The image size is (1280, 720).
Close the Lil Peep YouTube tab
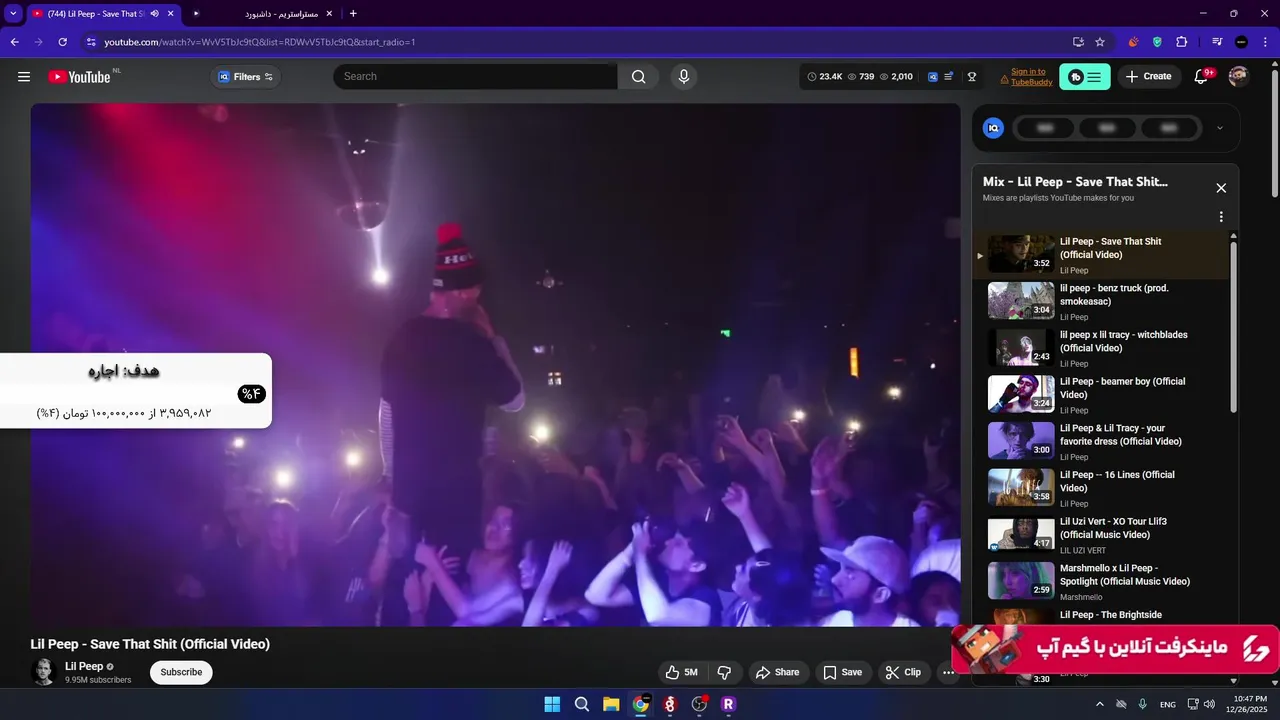[171, 14]
